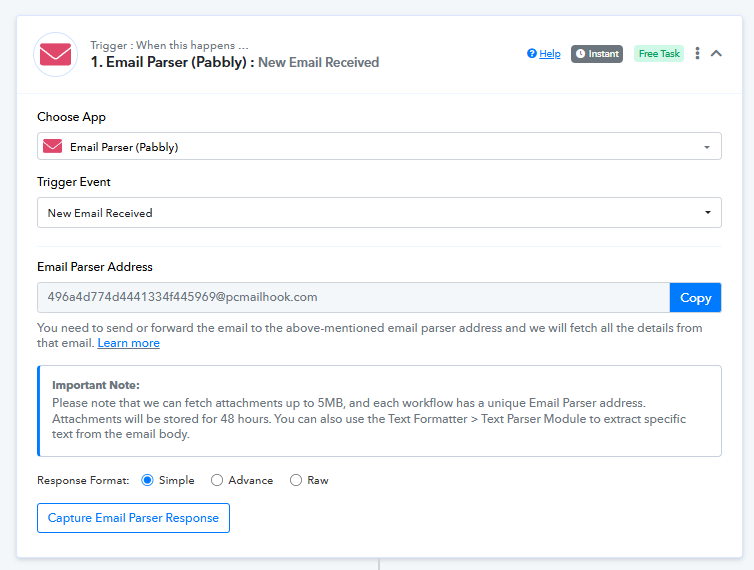This screenshot has width=754, height=570.
Task: Click the Email Parser envelope icon in header
Action: click(55, 54)
